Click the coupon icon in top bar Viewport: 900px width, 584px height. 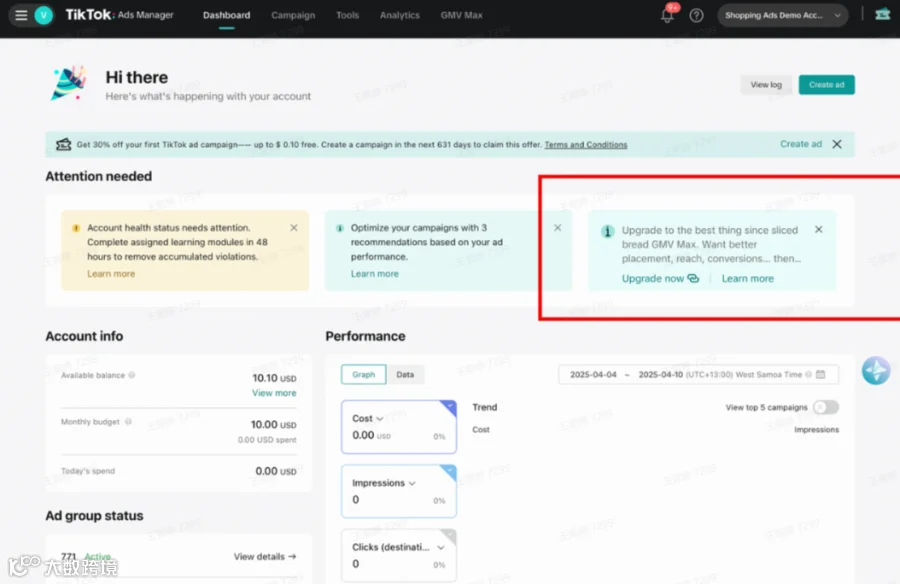tap(883, 14)
